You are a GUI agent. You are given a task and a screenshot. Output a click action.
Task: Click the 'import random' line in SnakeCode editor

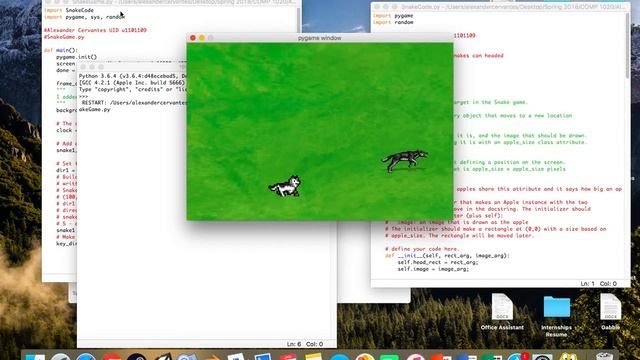coord(393,22)
